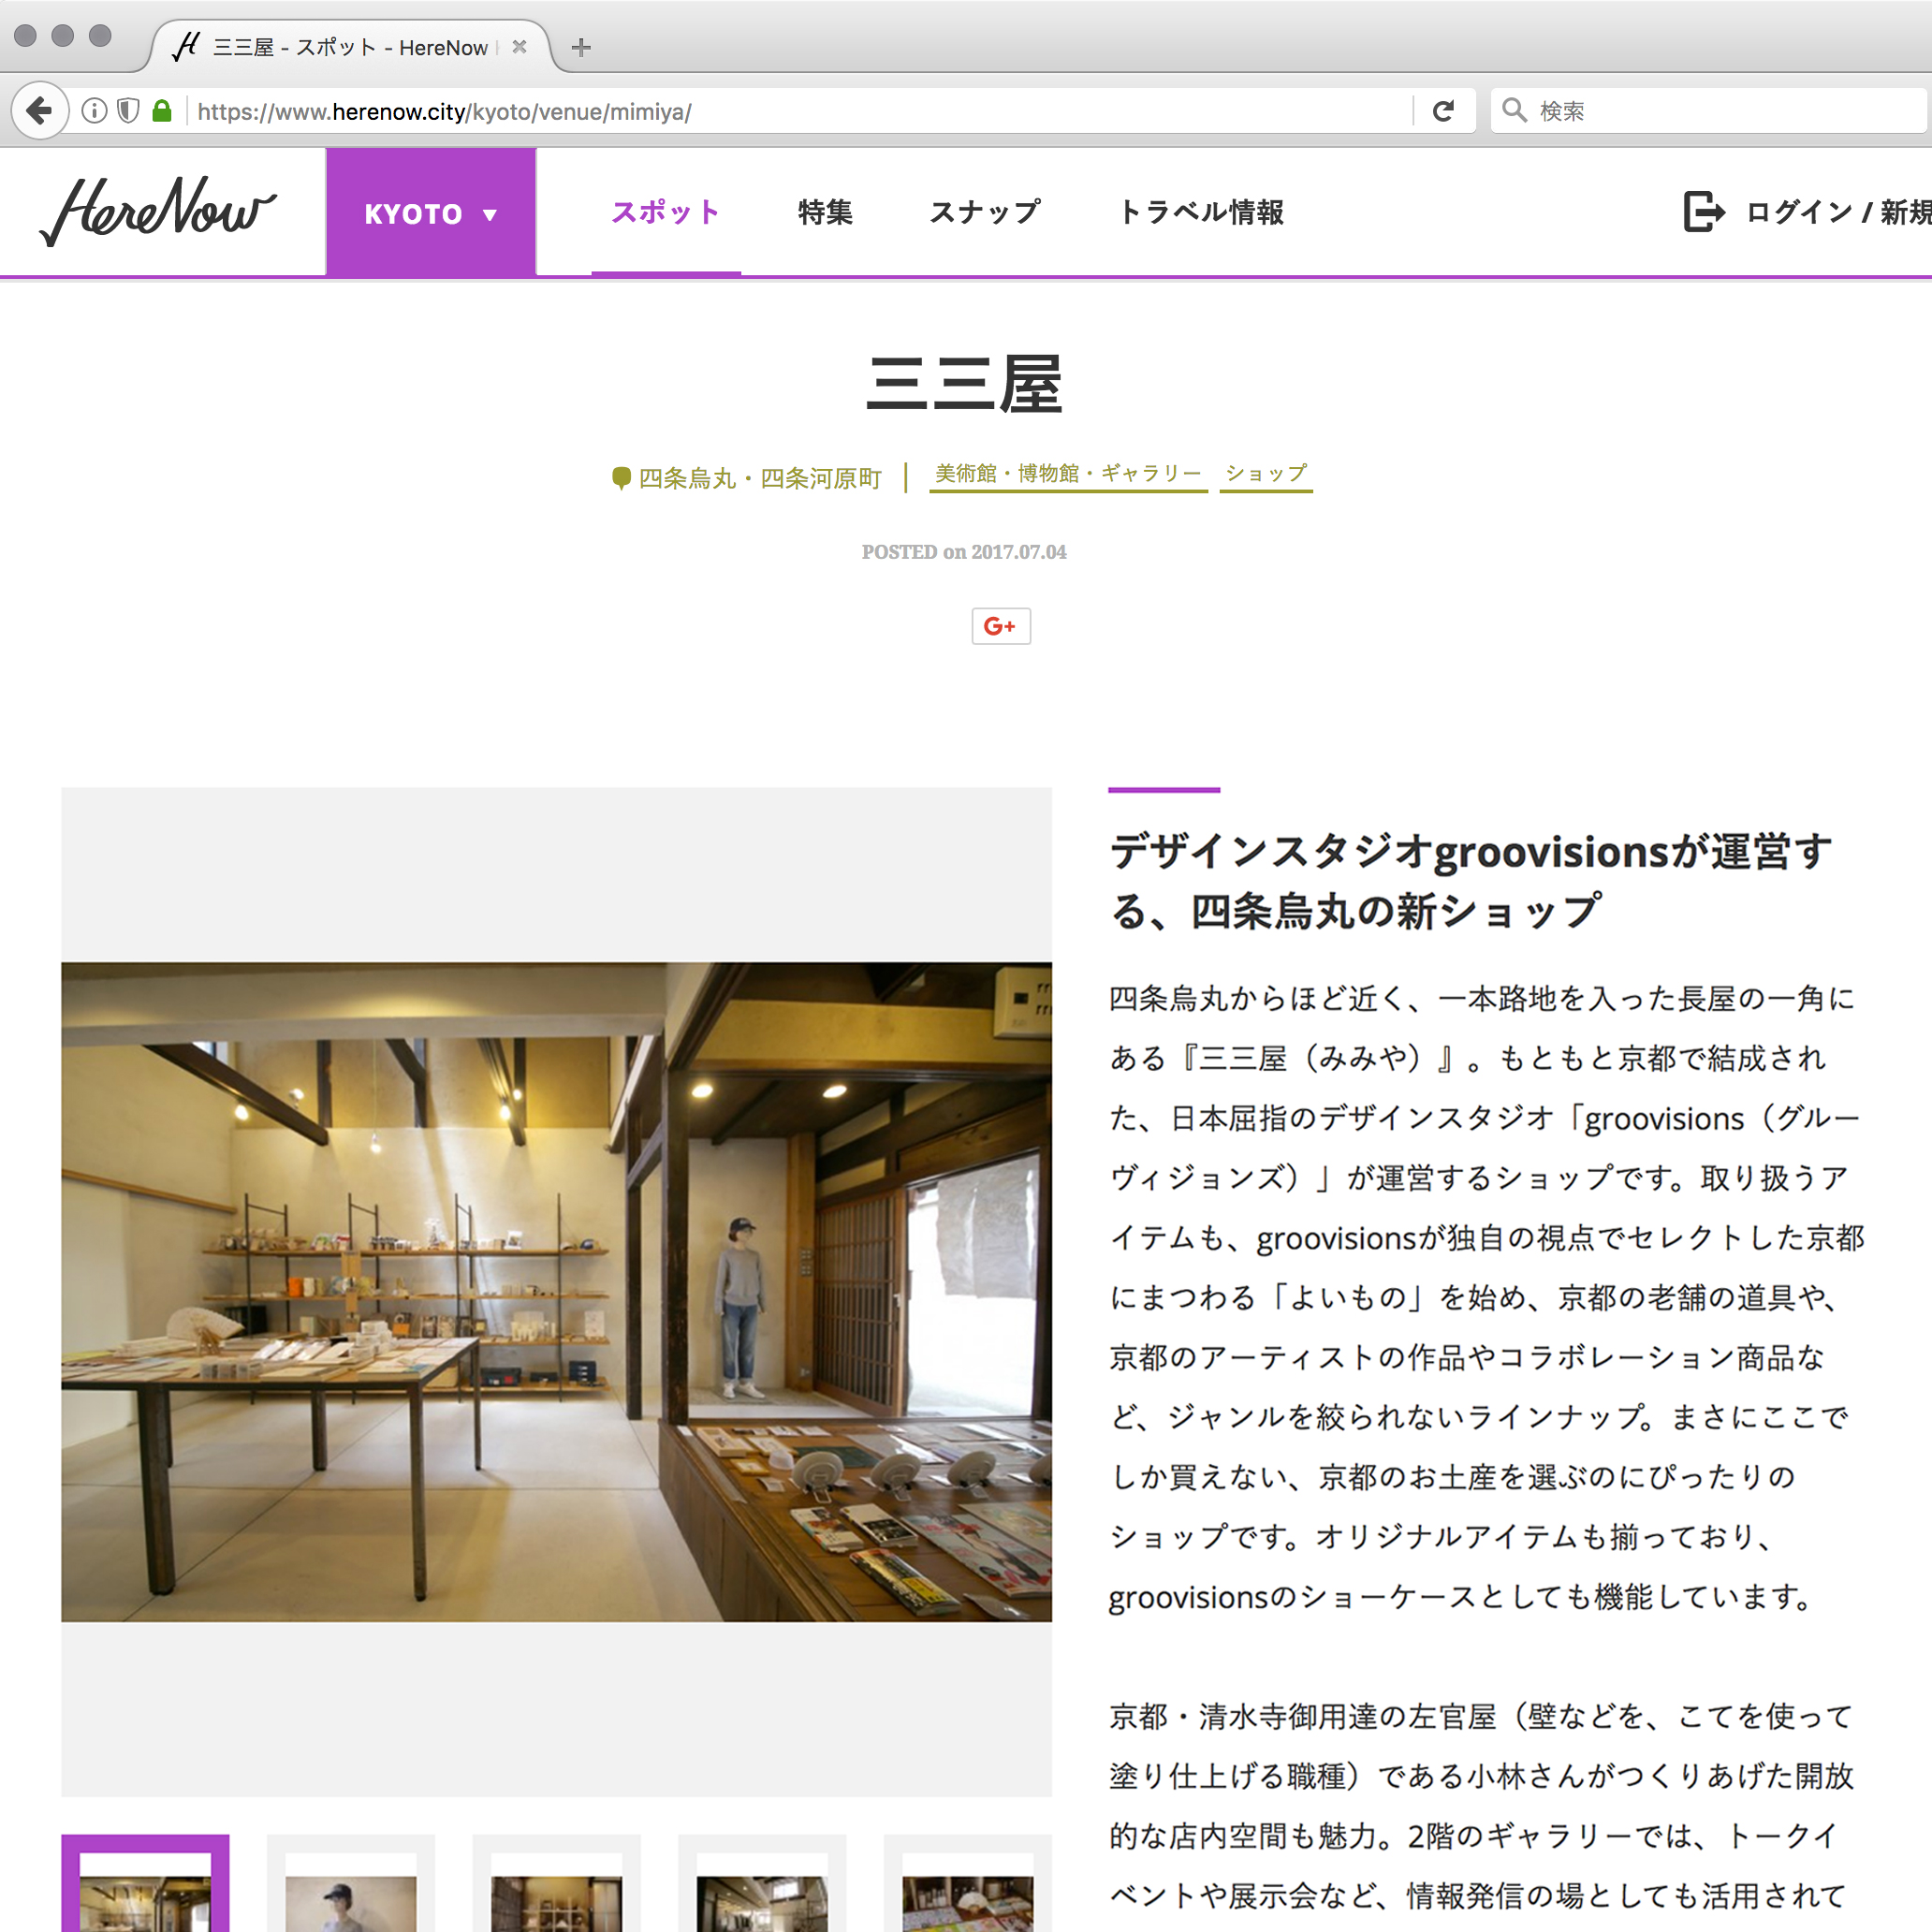Image resolution: width=1932 pixels, height=1932 pixels.
Task: Select the fourth gallery thumbnail
Action: click(762, 1884)
